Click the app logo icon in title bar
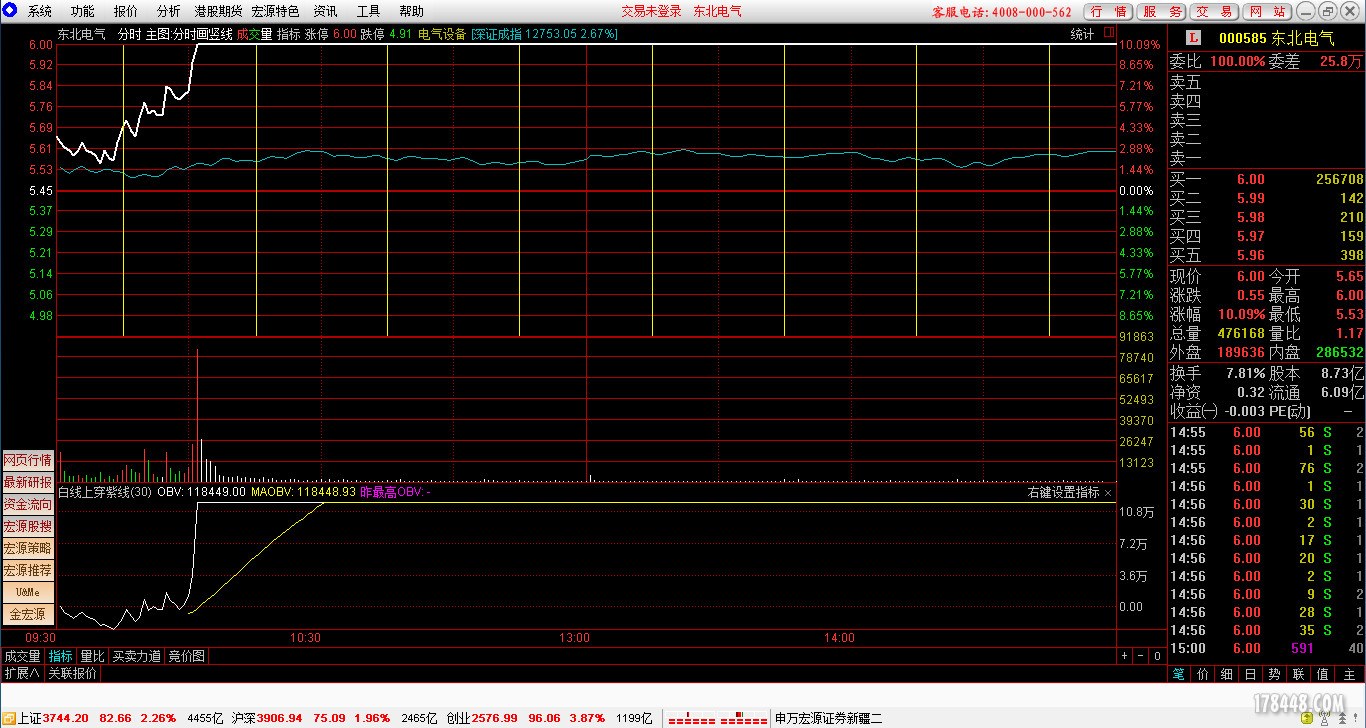This screenshot has width=1366, height=728. [11, 12]
